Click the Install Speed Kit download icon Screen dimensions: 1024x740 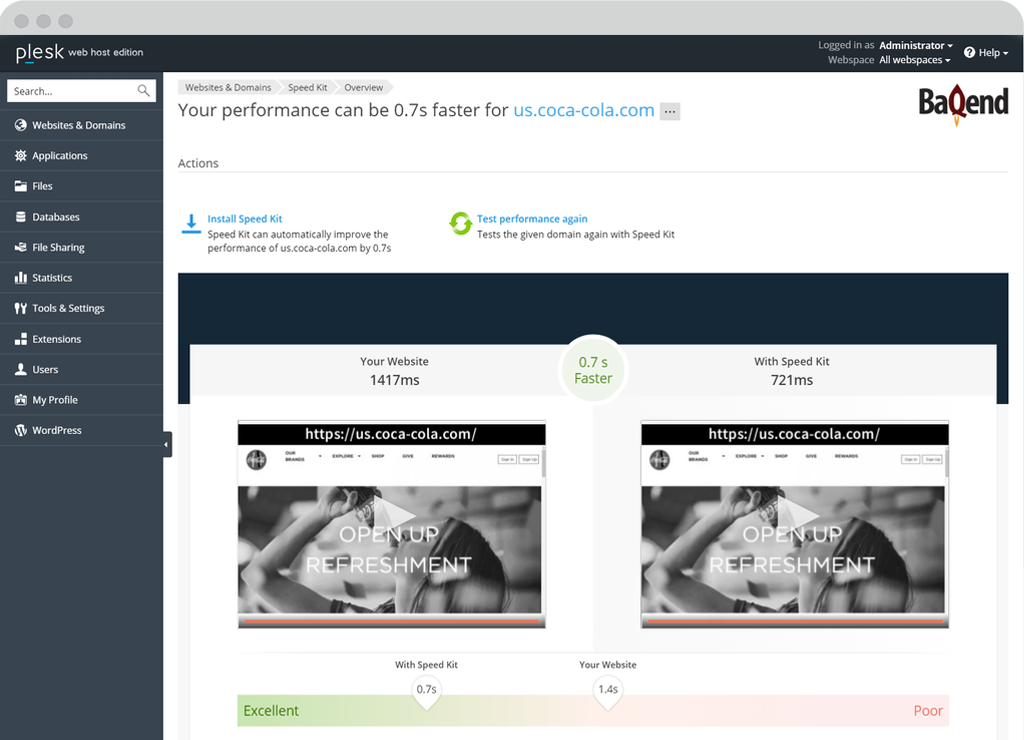click(x=191, y=224)
